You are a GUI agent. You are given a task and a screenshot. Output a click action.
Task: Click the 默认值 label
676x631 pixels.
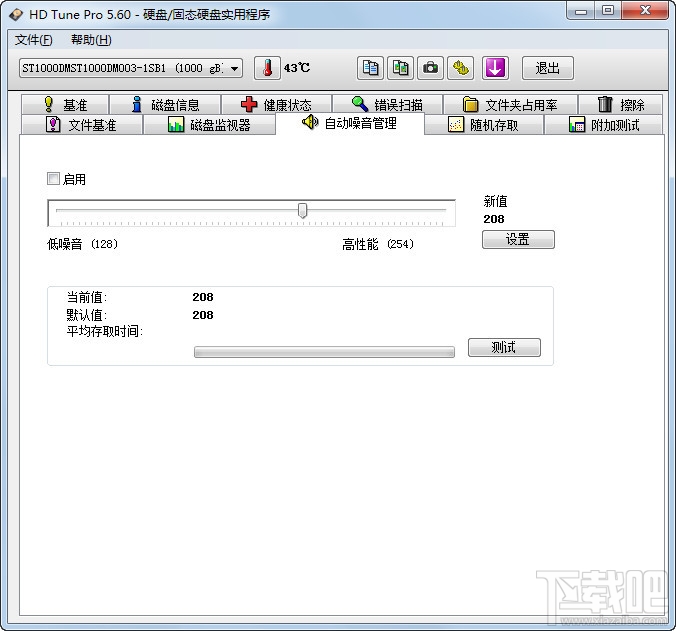click(87, 315)
